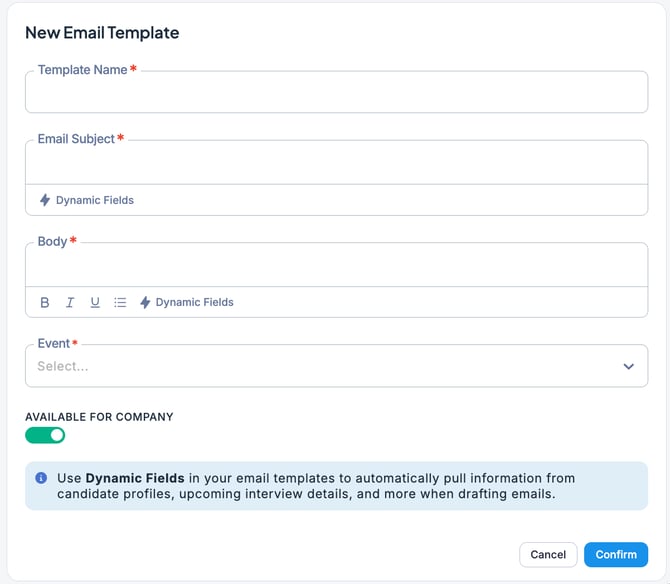The height and width of the screenshot is (584, 670).
Task: Click the info icon in the blue banner
Action: (41, 478)
